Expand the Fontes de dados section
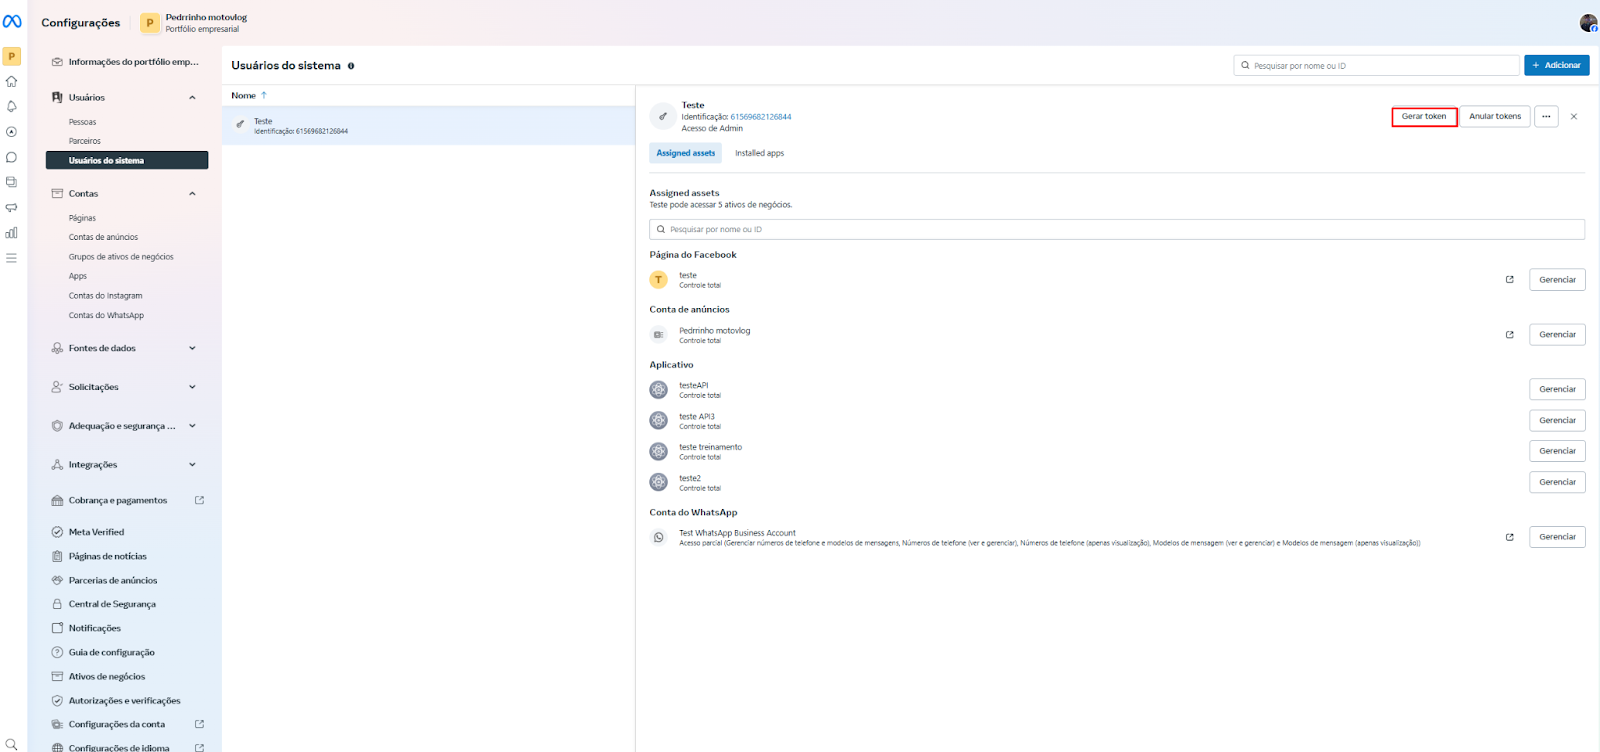The image size is (1600, 752). tap(192, 349)
